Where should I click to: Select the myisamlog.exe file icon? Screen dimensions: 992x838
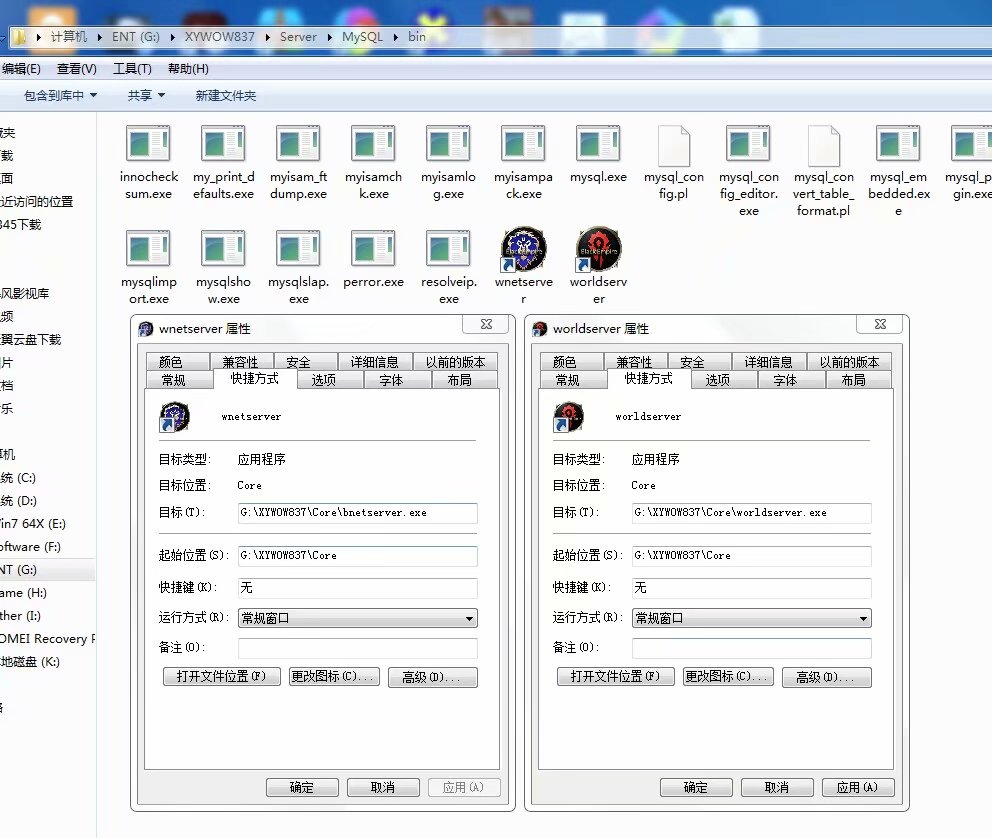[448, 143]
